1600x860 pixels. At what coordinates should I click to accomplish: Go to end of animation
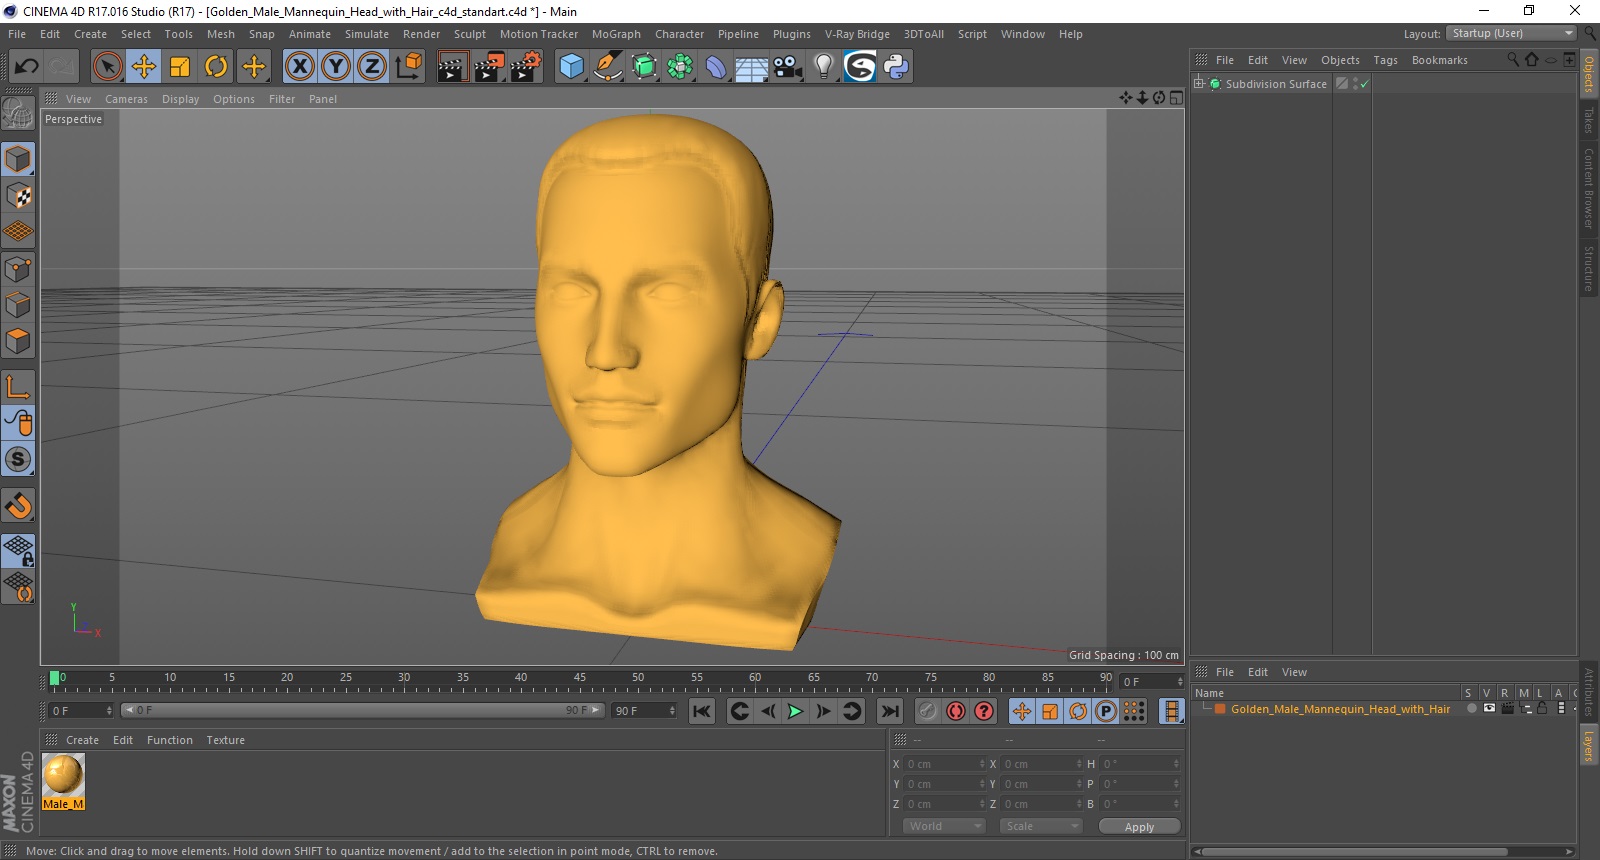coord(889,711)
